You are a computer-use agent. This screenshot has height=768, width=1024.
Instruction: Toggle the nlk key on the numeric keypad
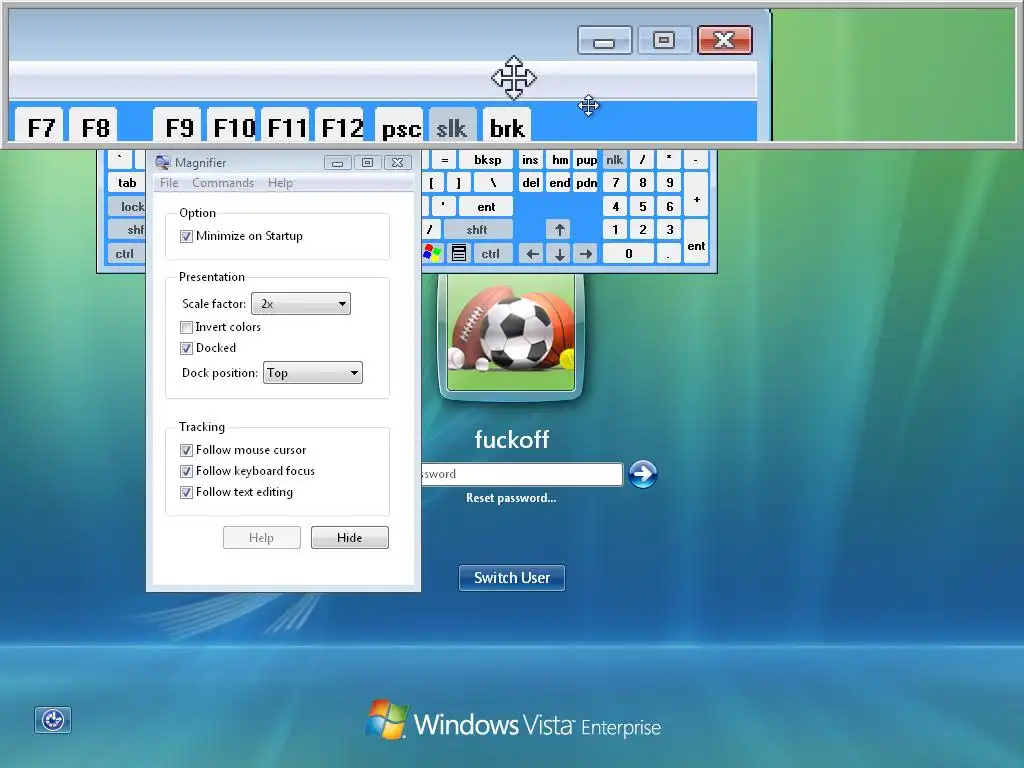pyautogui.click(x=614, y=160)
